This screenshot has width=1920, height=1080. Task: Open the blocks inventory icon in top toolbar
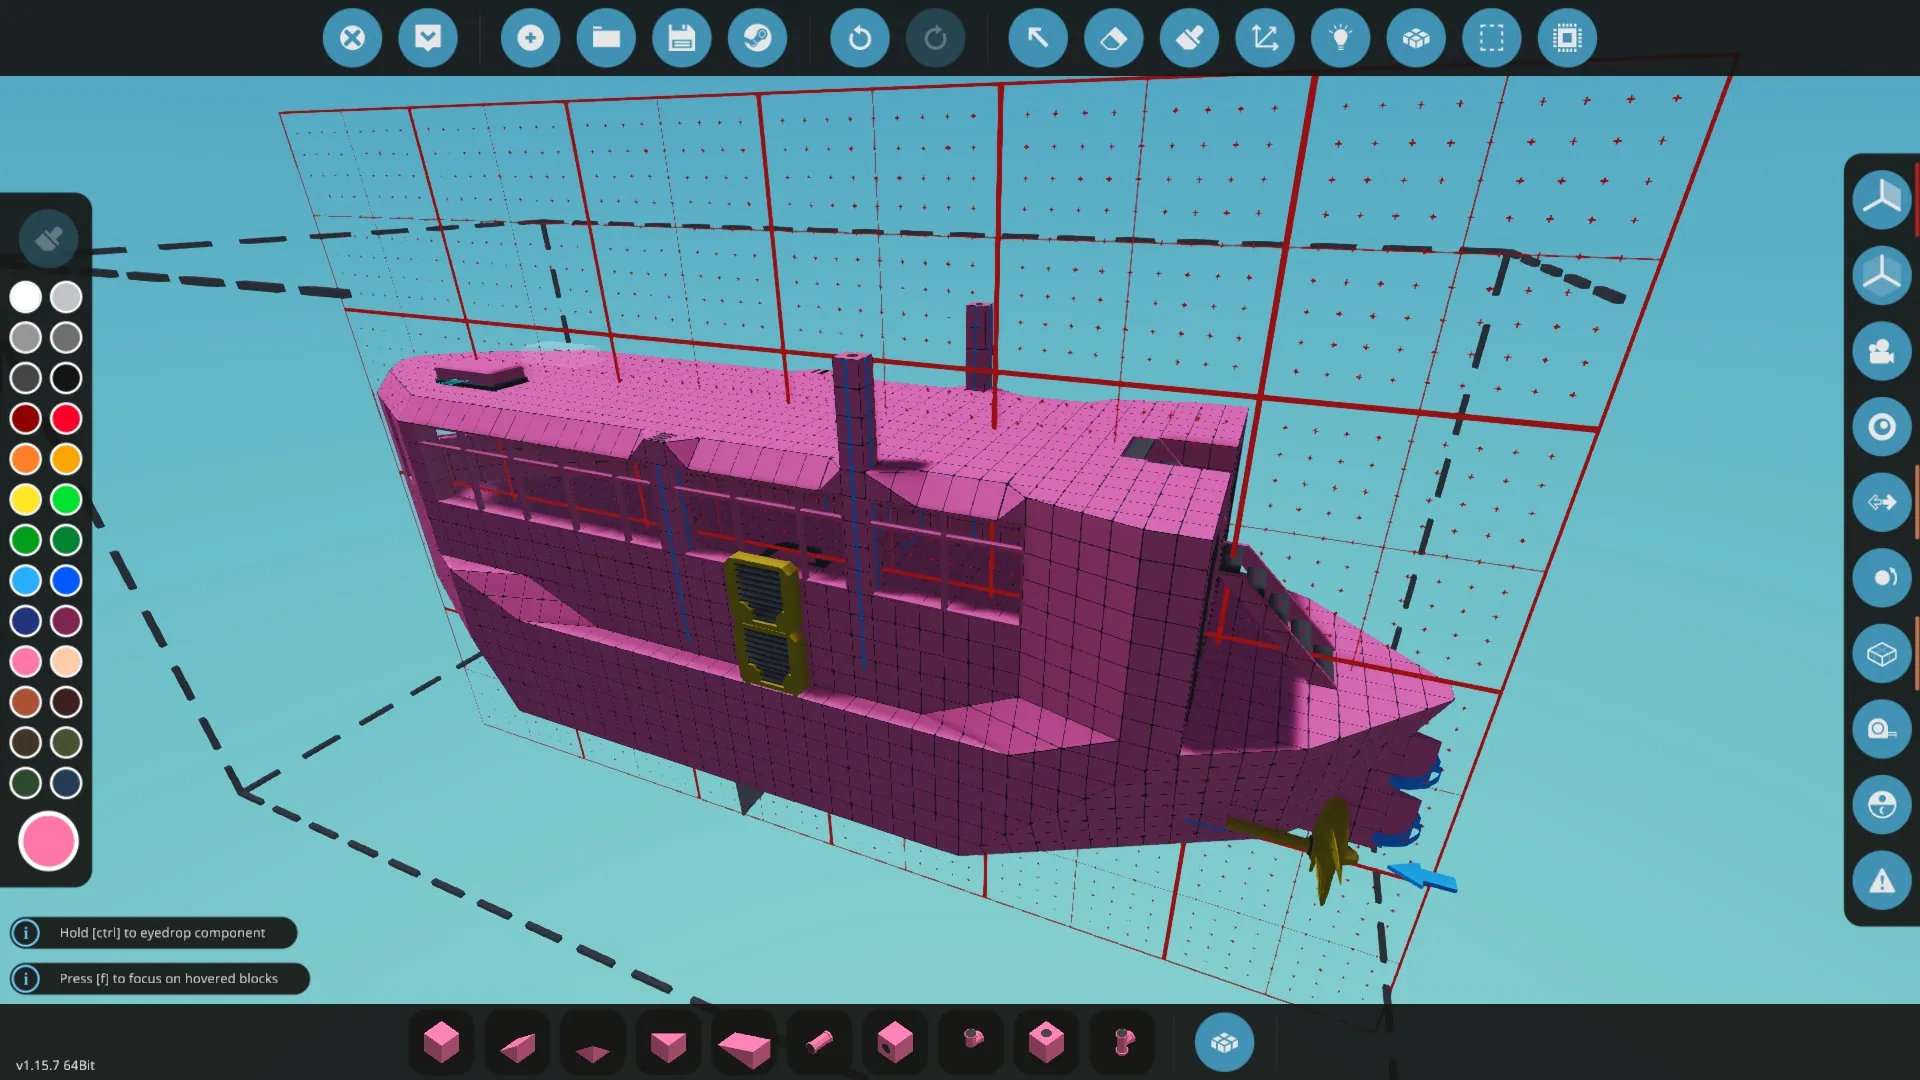pos(1416,38)
